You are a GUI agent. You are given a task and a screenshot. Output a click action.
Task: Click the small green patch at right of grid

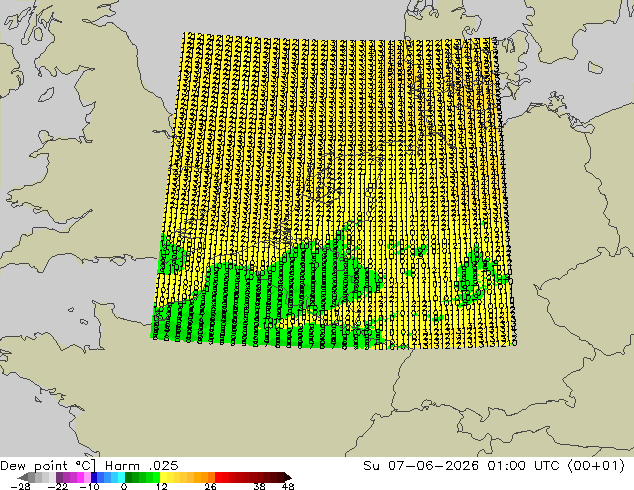[x=475, y=275]
